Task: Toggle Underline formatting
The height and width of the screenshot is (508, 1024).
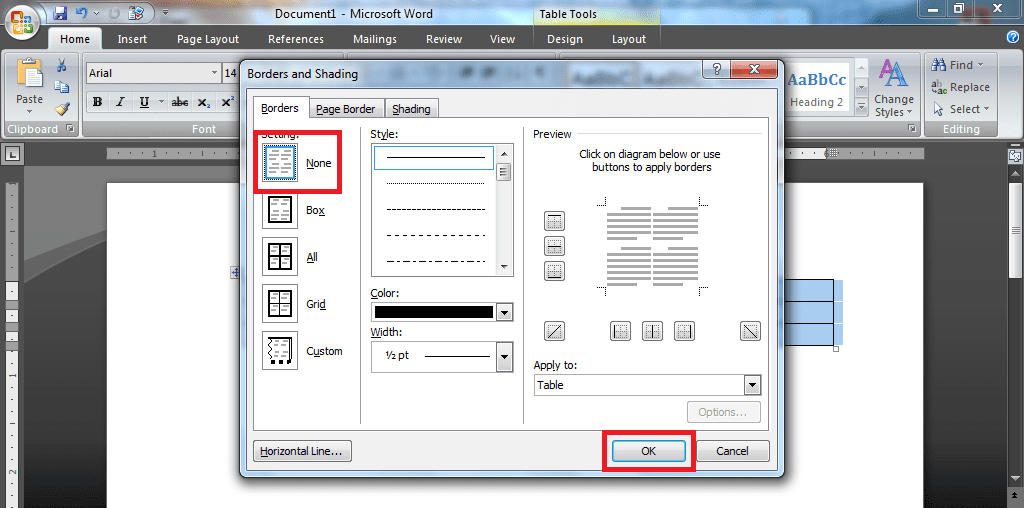Action: tap(144, 102)
